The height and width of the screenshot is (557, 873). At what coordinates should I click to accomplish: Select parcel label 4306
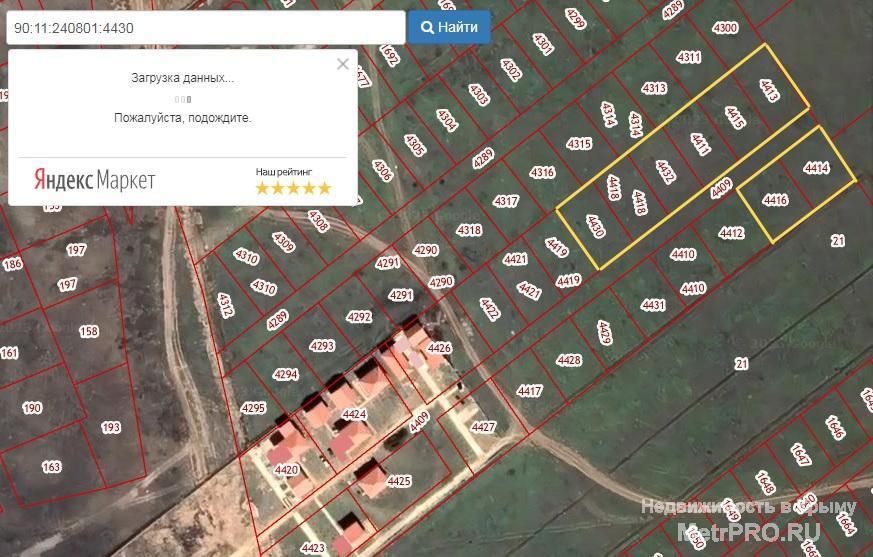click(382, 170)
